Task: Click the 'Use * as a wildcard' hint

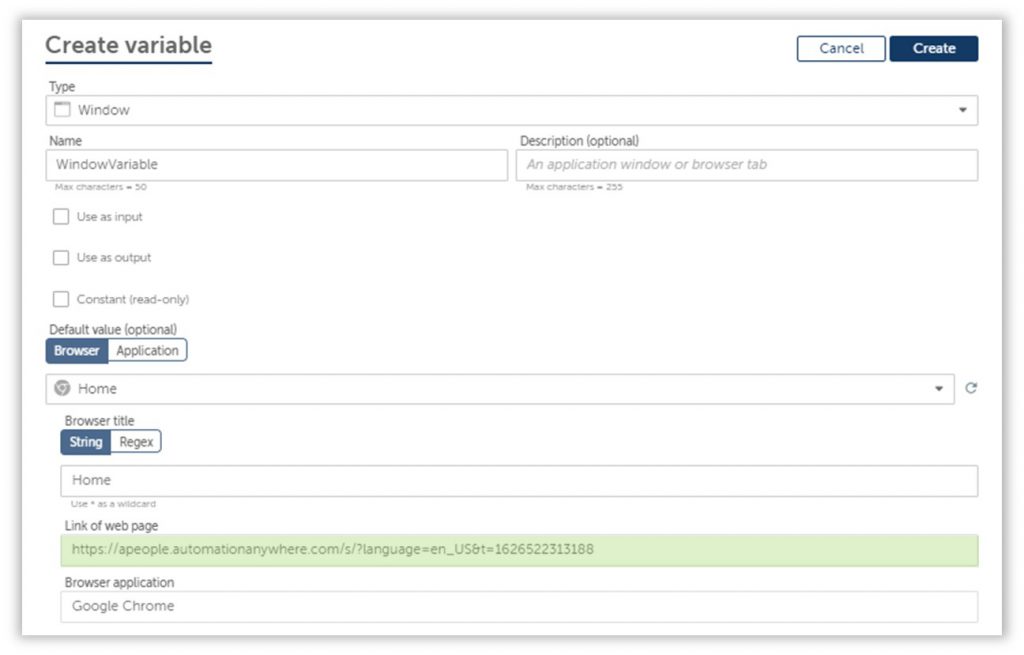Action: pyautogui.click(x=114, y=504)
